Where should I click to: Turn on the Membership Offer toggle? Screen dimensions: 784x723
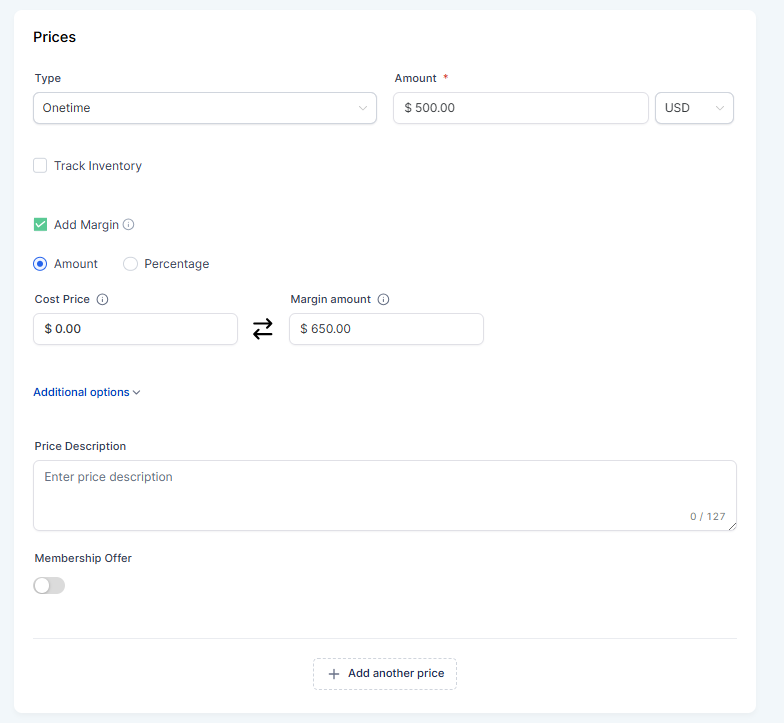tap(49, 585)
